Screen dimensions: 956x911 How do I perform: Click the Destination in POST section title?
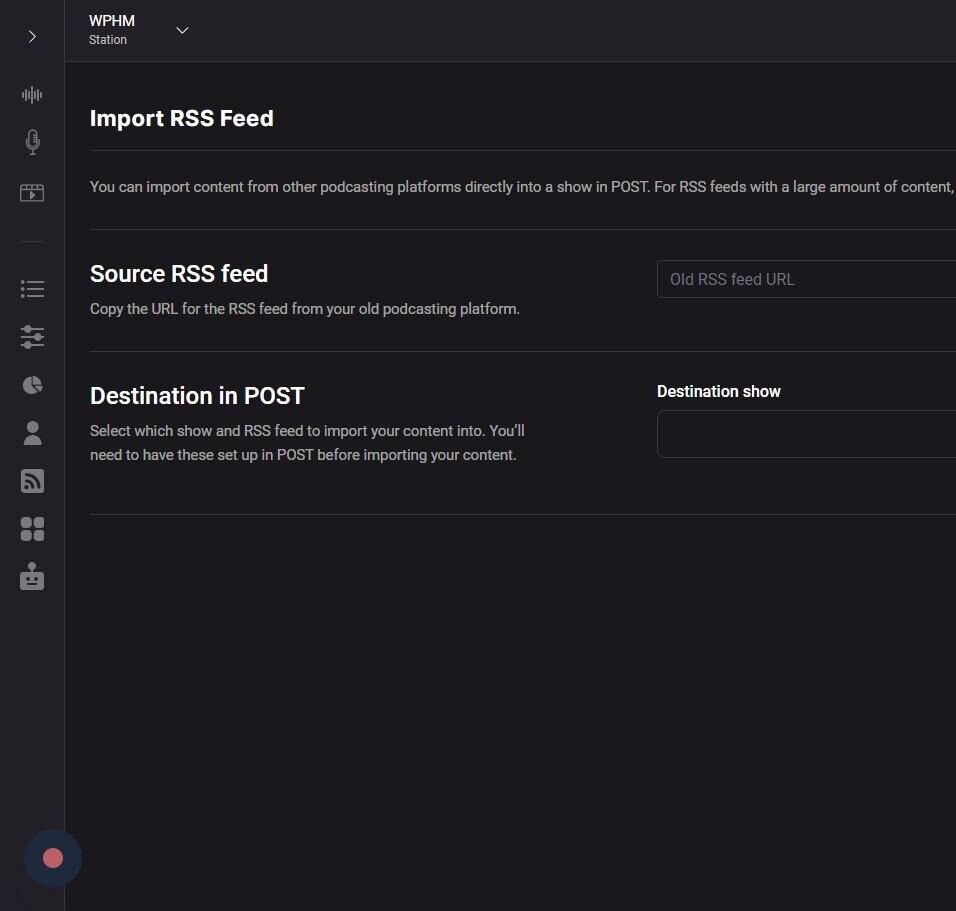[x=197, y=396]
